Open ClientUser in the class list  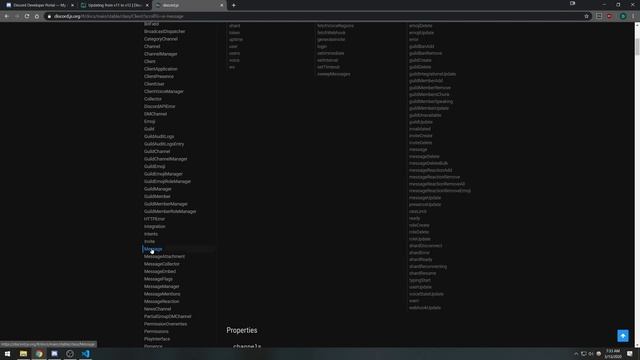(x=154, y=84)
